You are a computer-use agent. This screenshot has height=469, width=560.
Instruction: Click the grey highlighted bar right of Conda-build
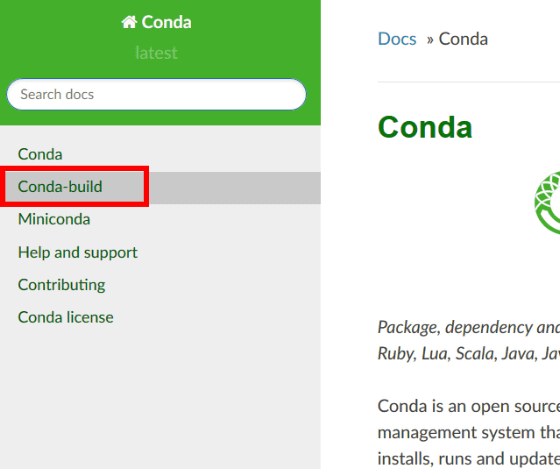point(235,188)
